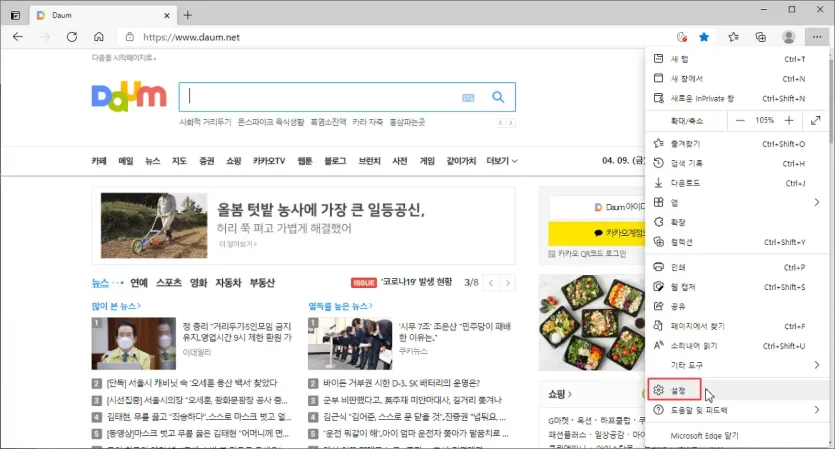Show previous issue with left arrow near 3/8
The width and height of the screenshot is (835, 449).
(491, 283)
